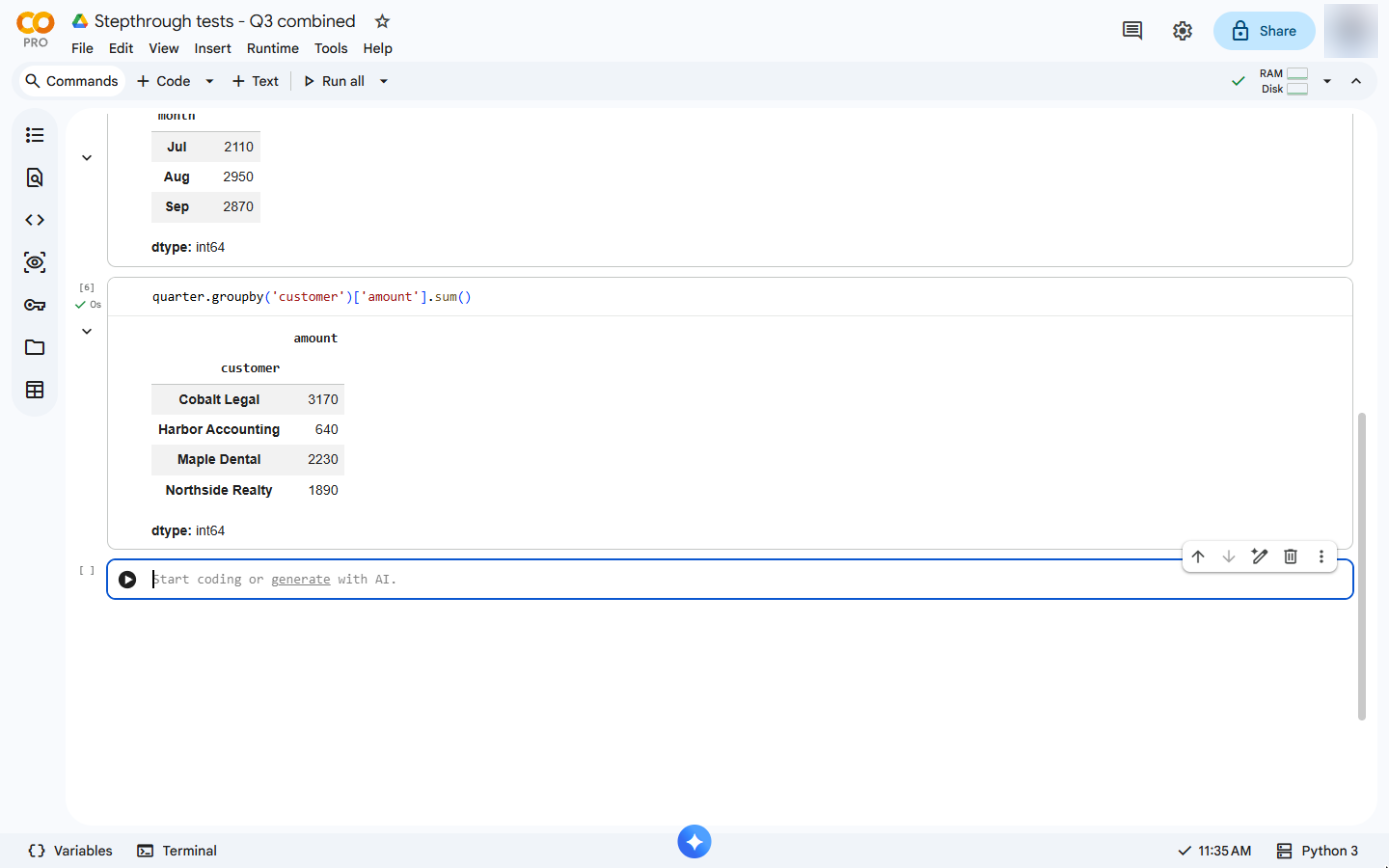This screenshot has height=868, width=1389.
Task: Open the Gemini assistant button
Action: point(694,841)
